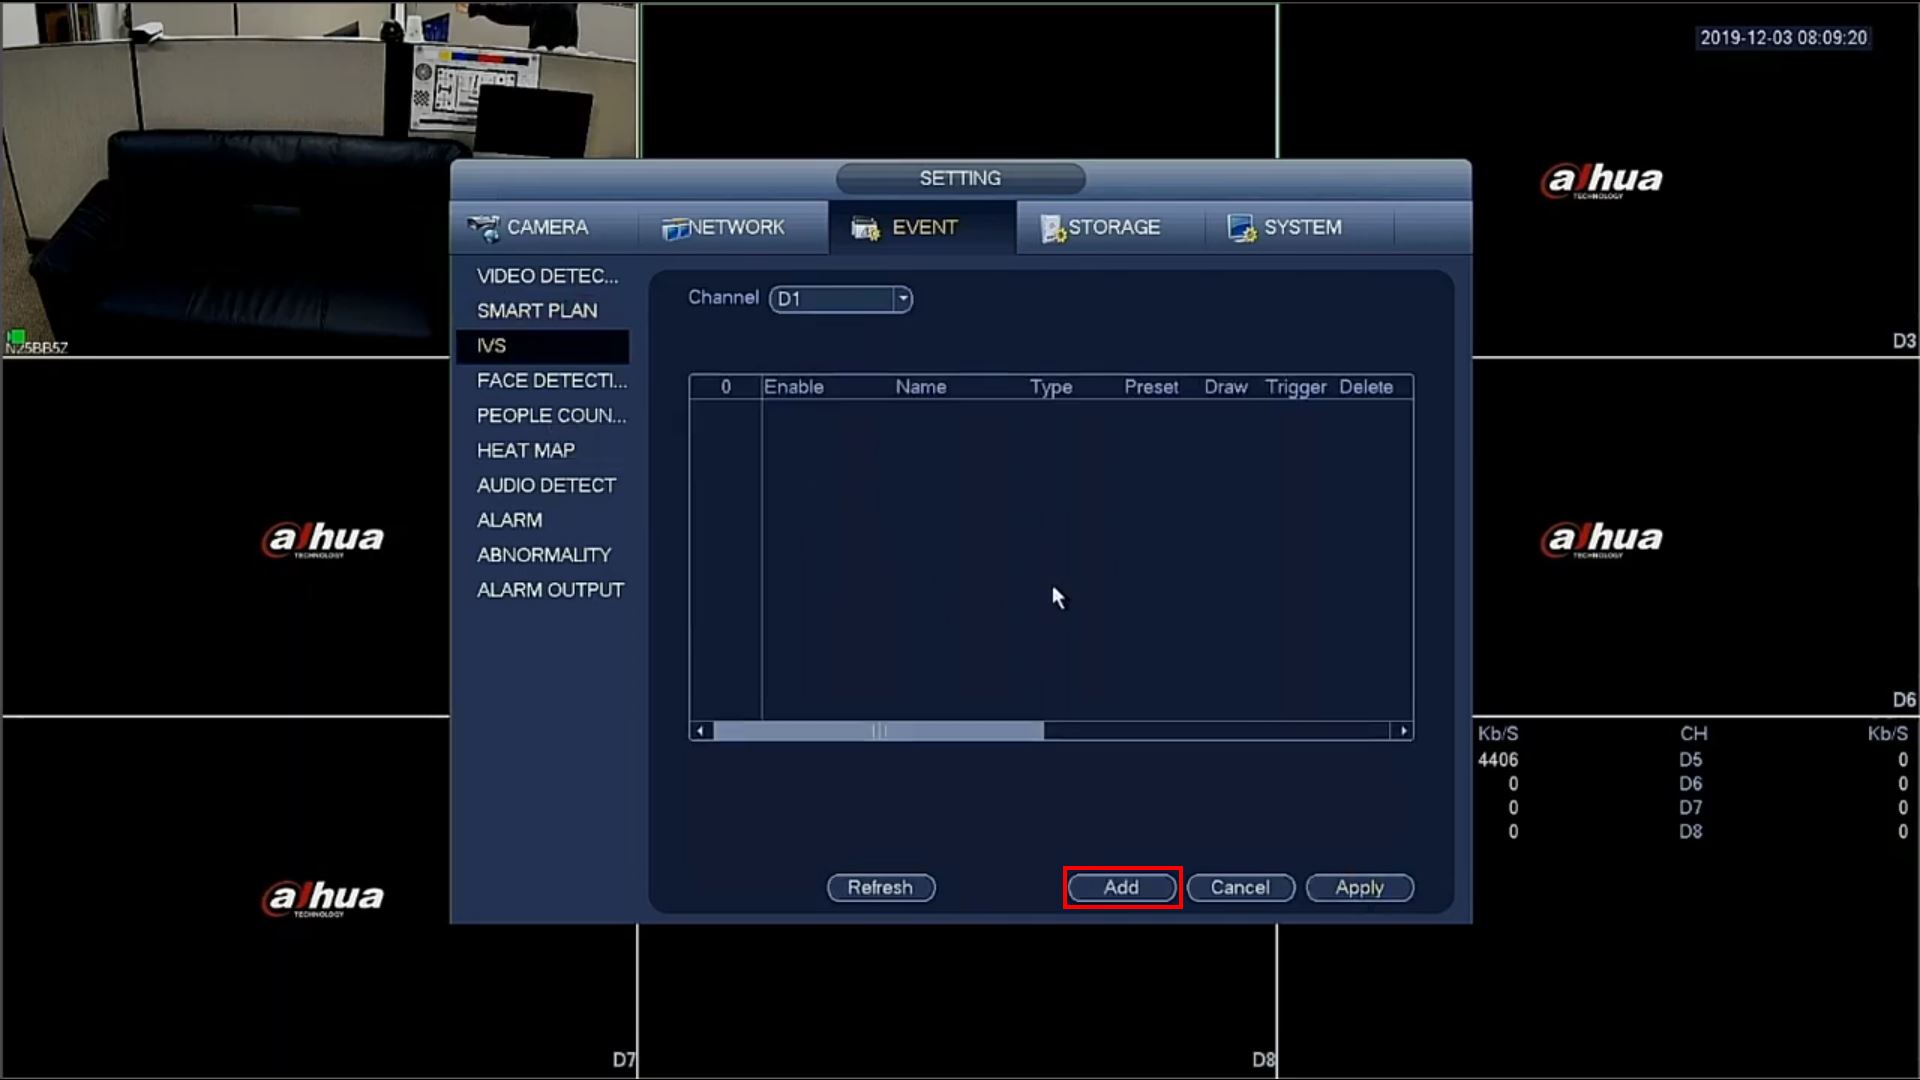
Task: Click the Cancel button
Action: (1240, 888)
